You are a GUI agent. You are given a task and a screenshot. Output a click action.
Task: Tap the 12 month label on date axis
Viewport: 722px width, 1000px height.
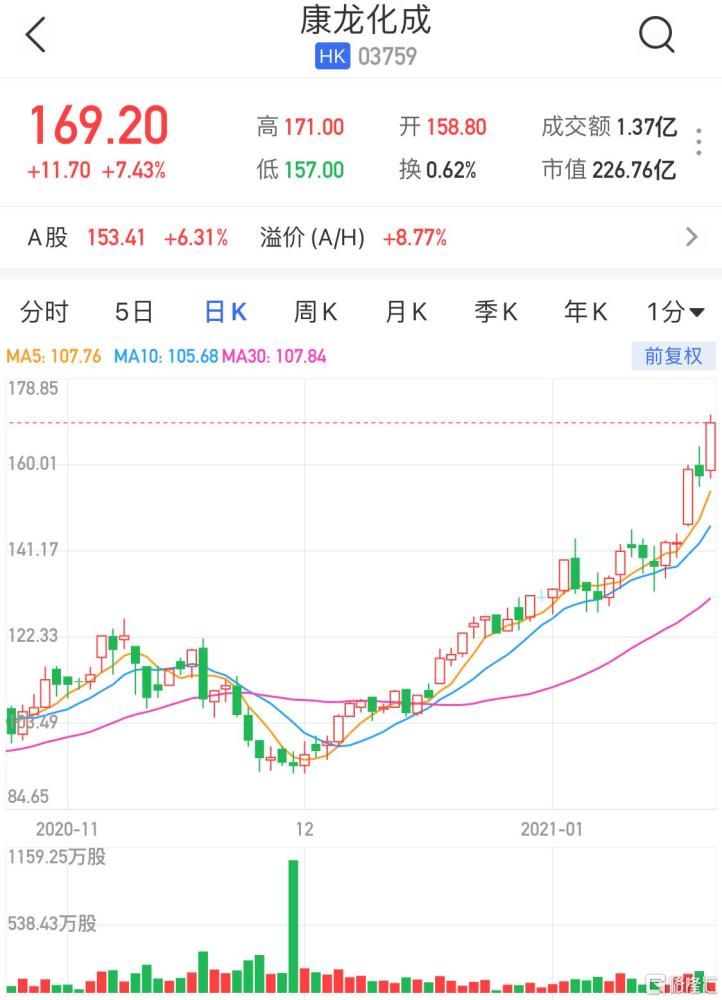point(304,829)
